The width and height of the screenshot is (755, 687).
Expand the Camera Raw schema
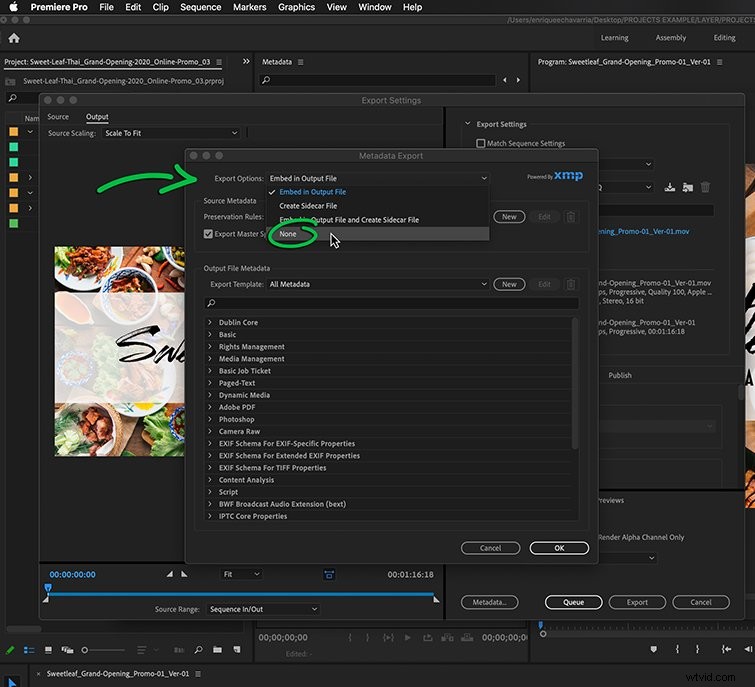click(x=210, y=431)
